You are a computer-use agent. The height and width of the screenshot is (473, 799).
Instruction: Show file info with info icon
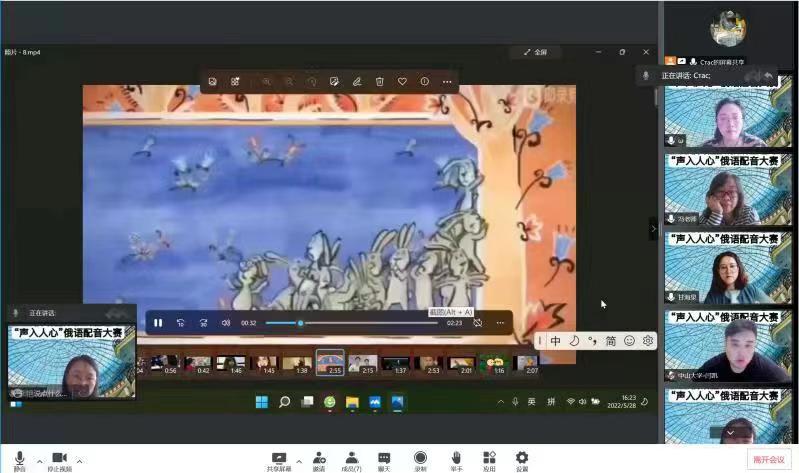click(424, 82)
